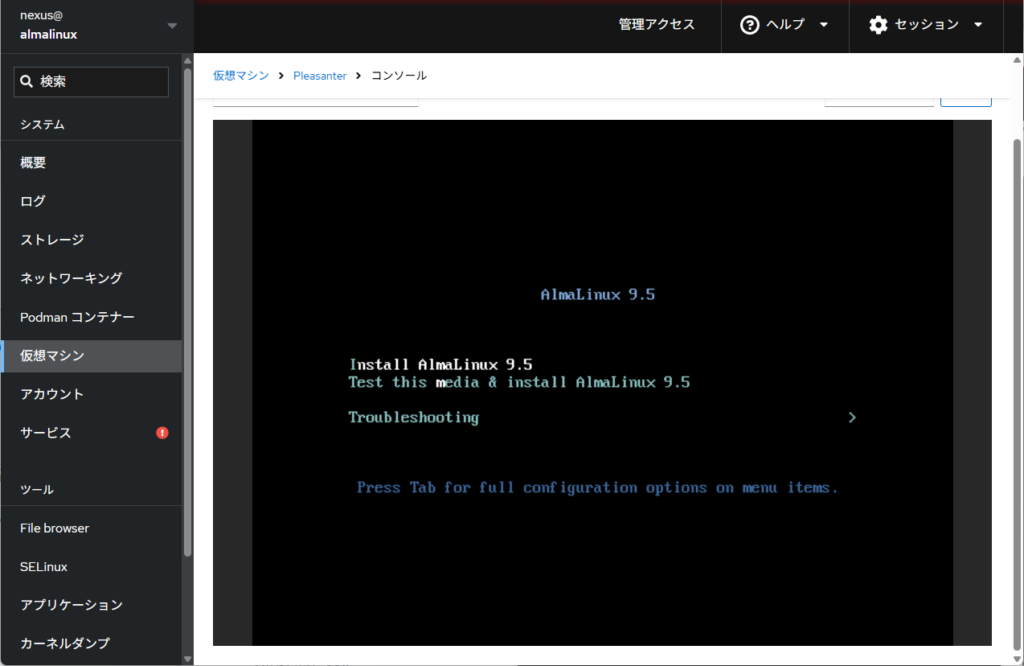Screen dimensions: 1024x666
Task: Click the 仮想マシン breadcrumb link
Action: click(240, 76)
